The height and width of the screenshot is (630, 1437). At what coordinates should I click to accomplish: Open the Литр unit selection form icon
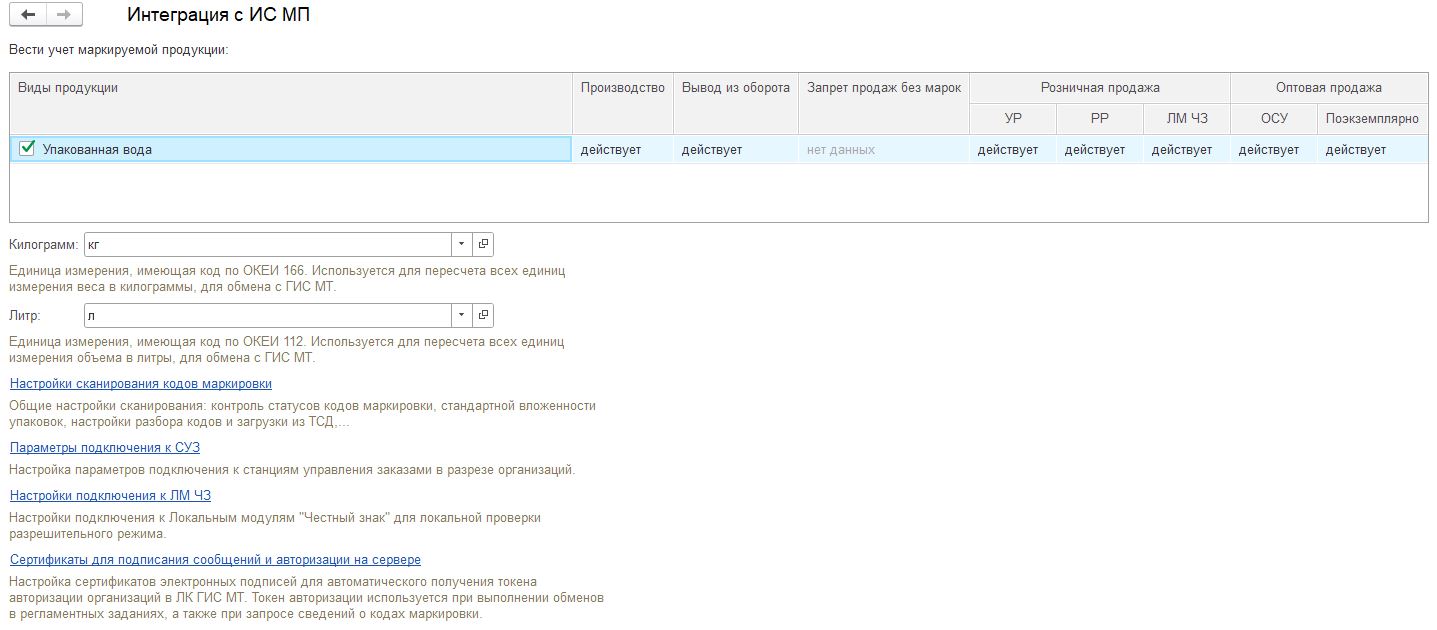483,316
